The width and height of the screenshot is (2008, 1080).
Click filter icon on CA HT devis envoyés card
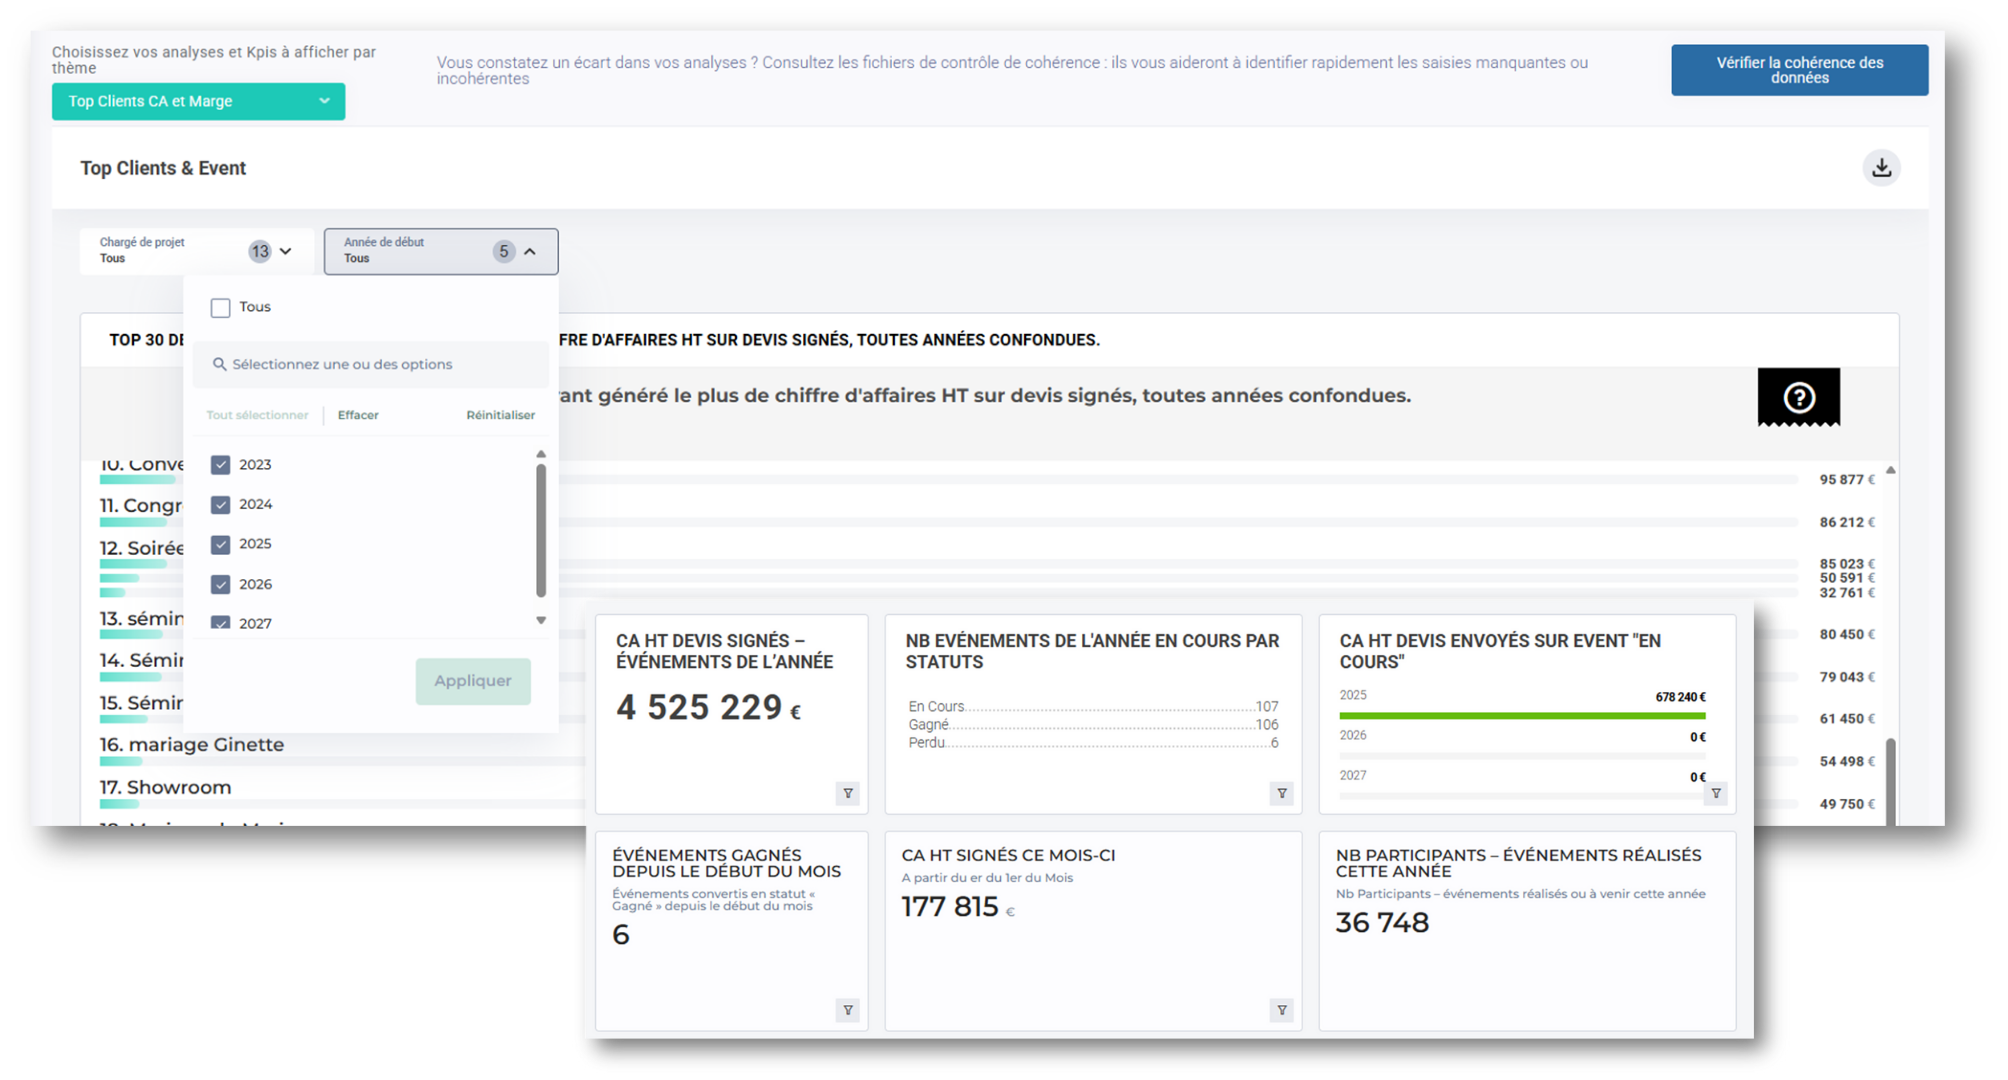tap(1716, 793)
